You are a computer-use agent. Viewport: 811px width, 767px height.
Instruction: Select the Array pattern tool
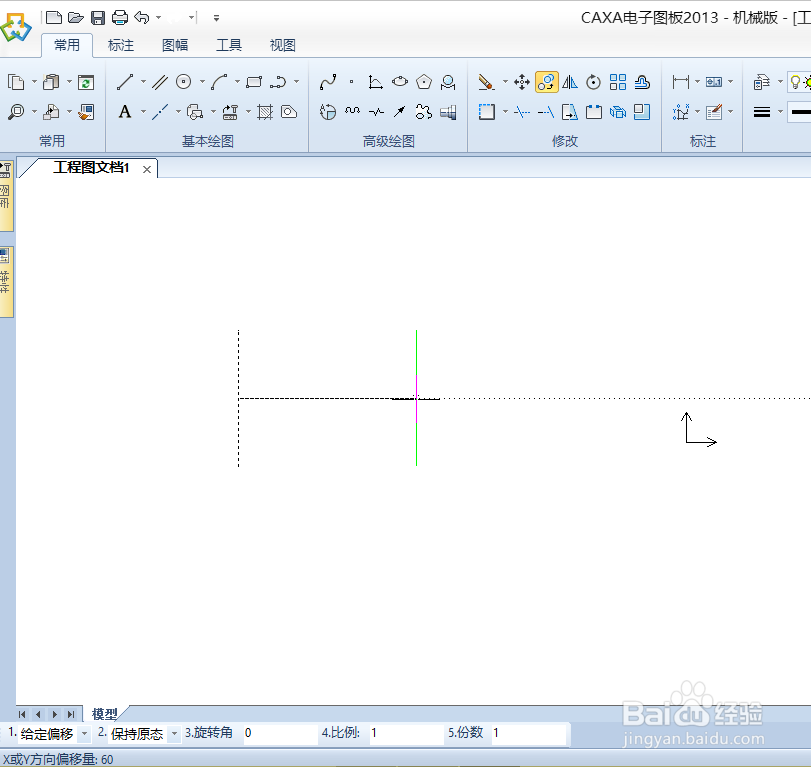618,82
